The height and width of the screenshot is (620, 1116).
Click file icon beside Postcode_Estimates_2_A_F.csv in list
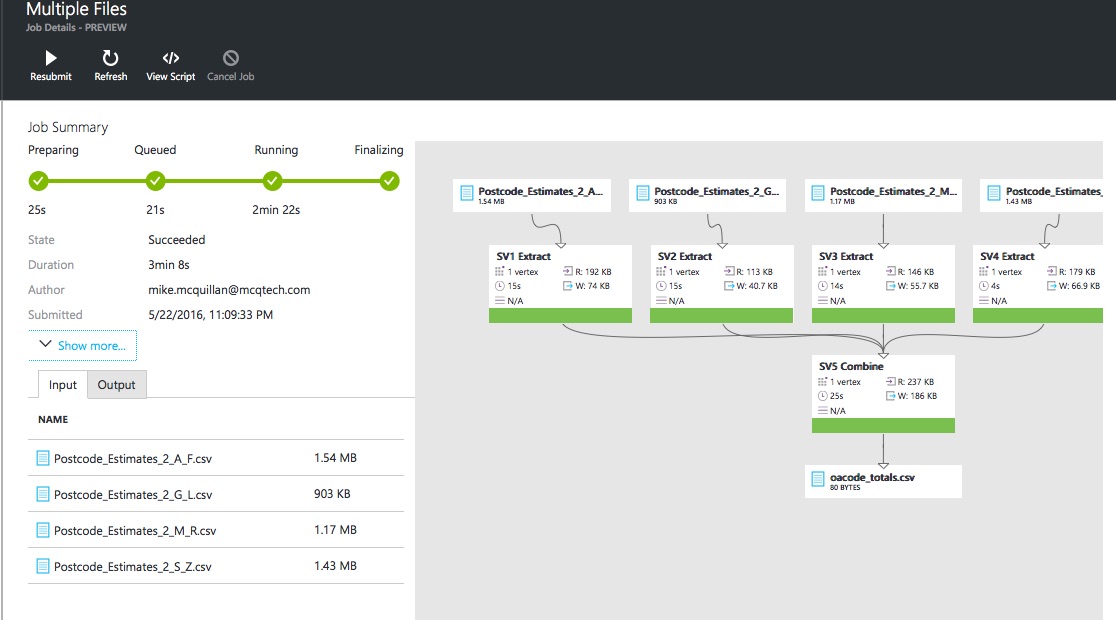(x=43, y=458)
